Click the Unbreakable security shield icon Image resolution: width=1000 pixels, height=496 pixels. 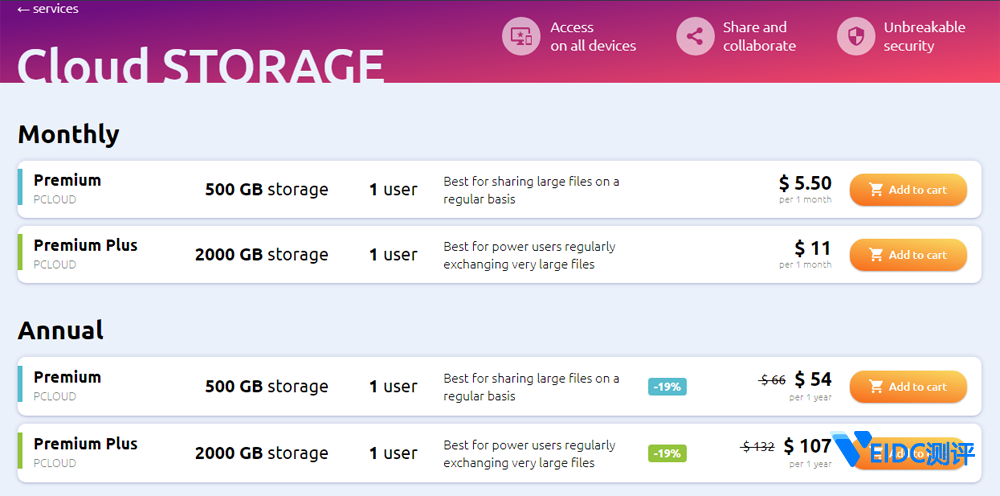point(856,37)
